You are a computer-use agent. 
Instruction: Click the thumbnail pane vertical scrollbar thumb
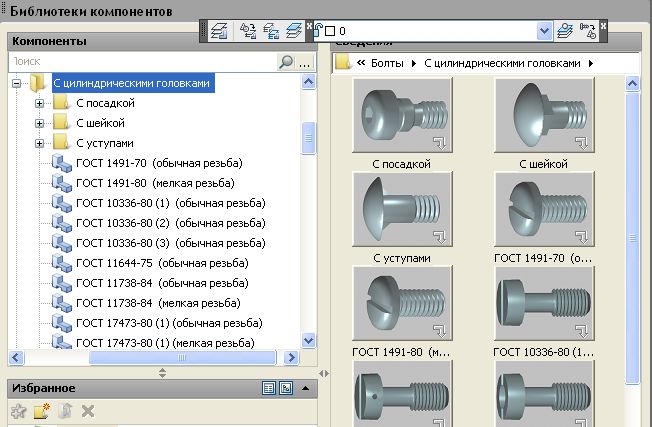tap(632, 238)
